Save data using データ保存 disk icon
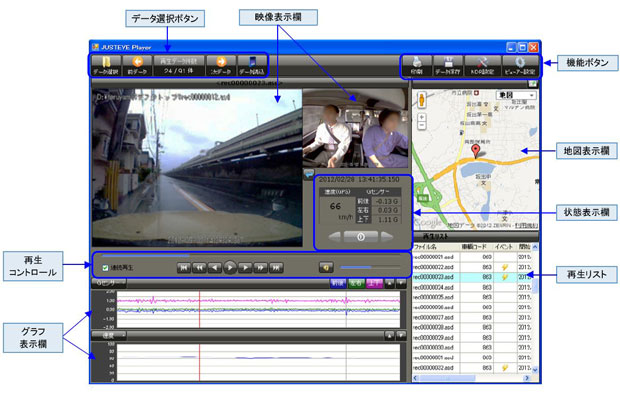This screenshot has width=620, height=393. (x=448, y=66)
